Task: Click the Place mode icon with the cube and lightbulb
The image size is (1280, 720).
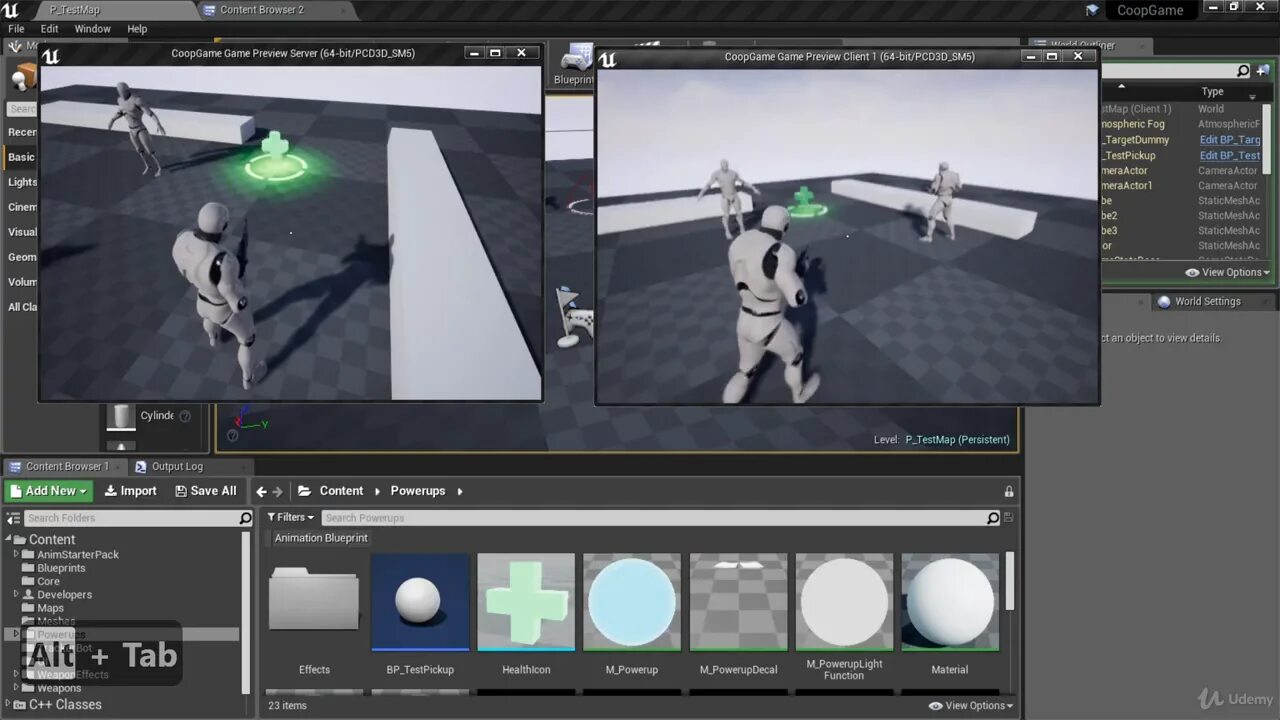Action: (x=22, y=77)
